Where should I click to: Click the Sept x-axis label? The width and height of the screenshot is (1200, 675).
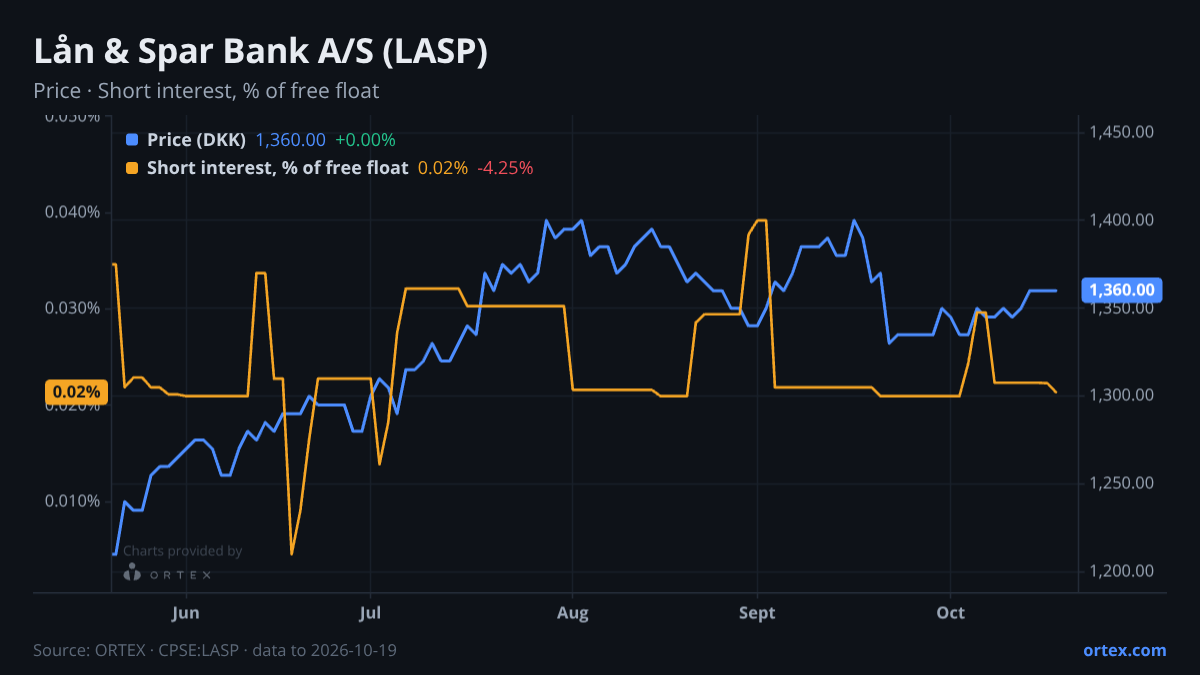point(757,613)
